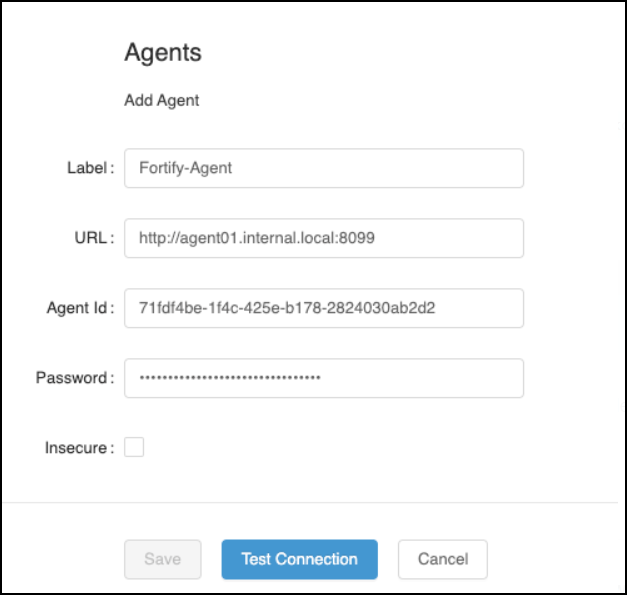Click the "Password:" field caption
Image resolution: width=627 pixels, height=595 pixels.
click(x=74, y=378)
